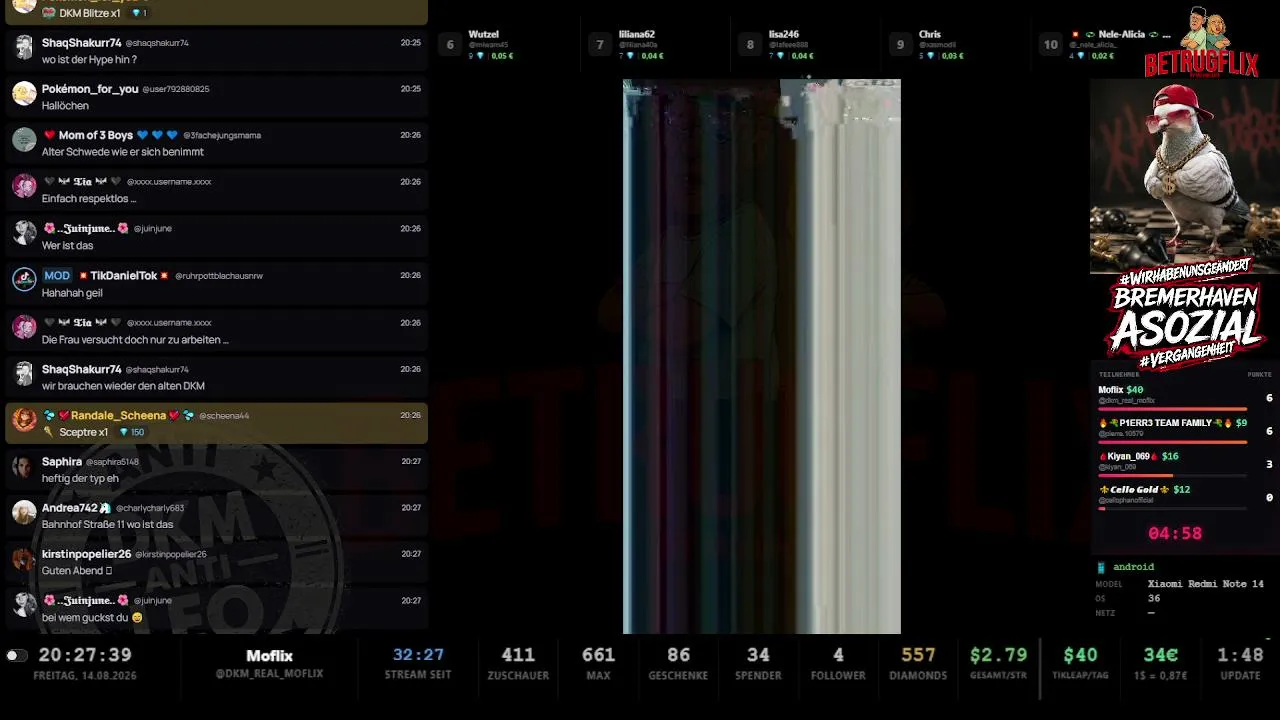Open the @3fachejungsmama handle
1280x720 pixels.
[222, 135]
